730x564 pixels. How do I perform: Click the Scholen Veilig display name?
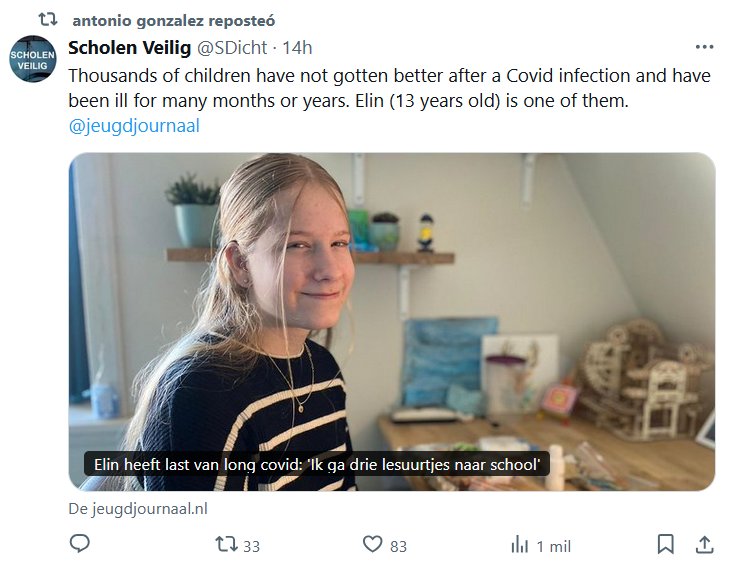[x=130, y=47]
